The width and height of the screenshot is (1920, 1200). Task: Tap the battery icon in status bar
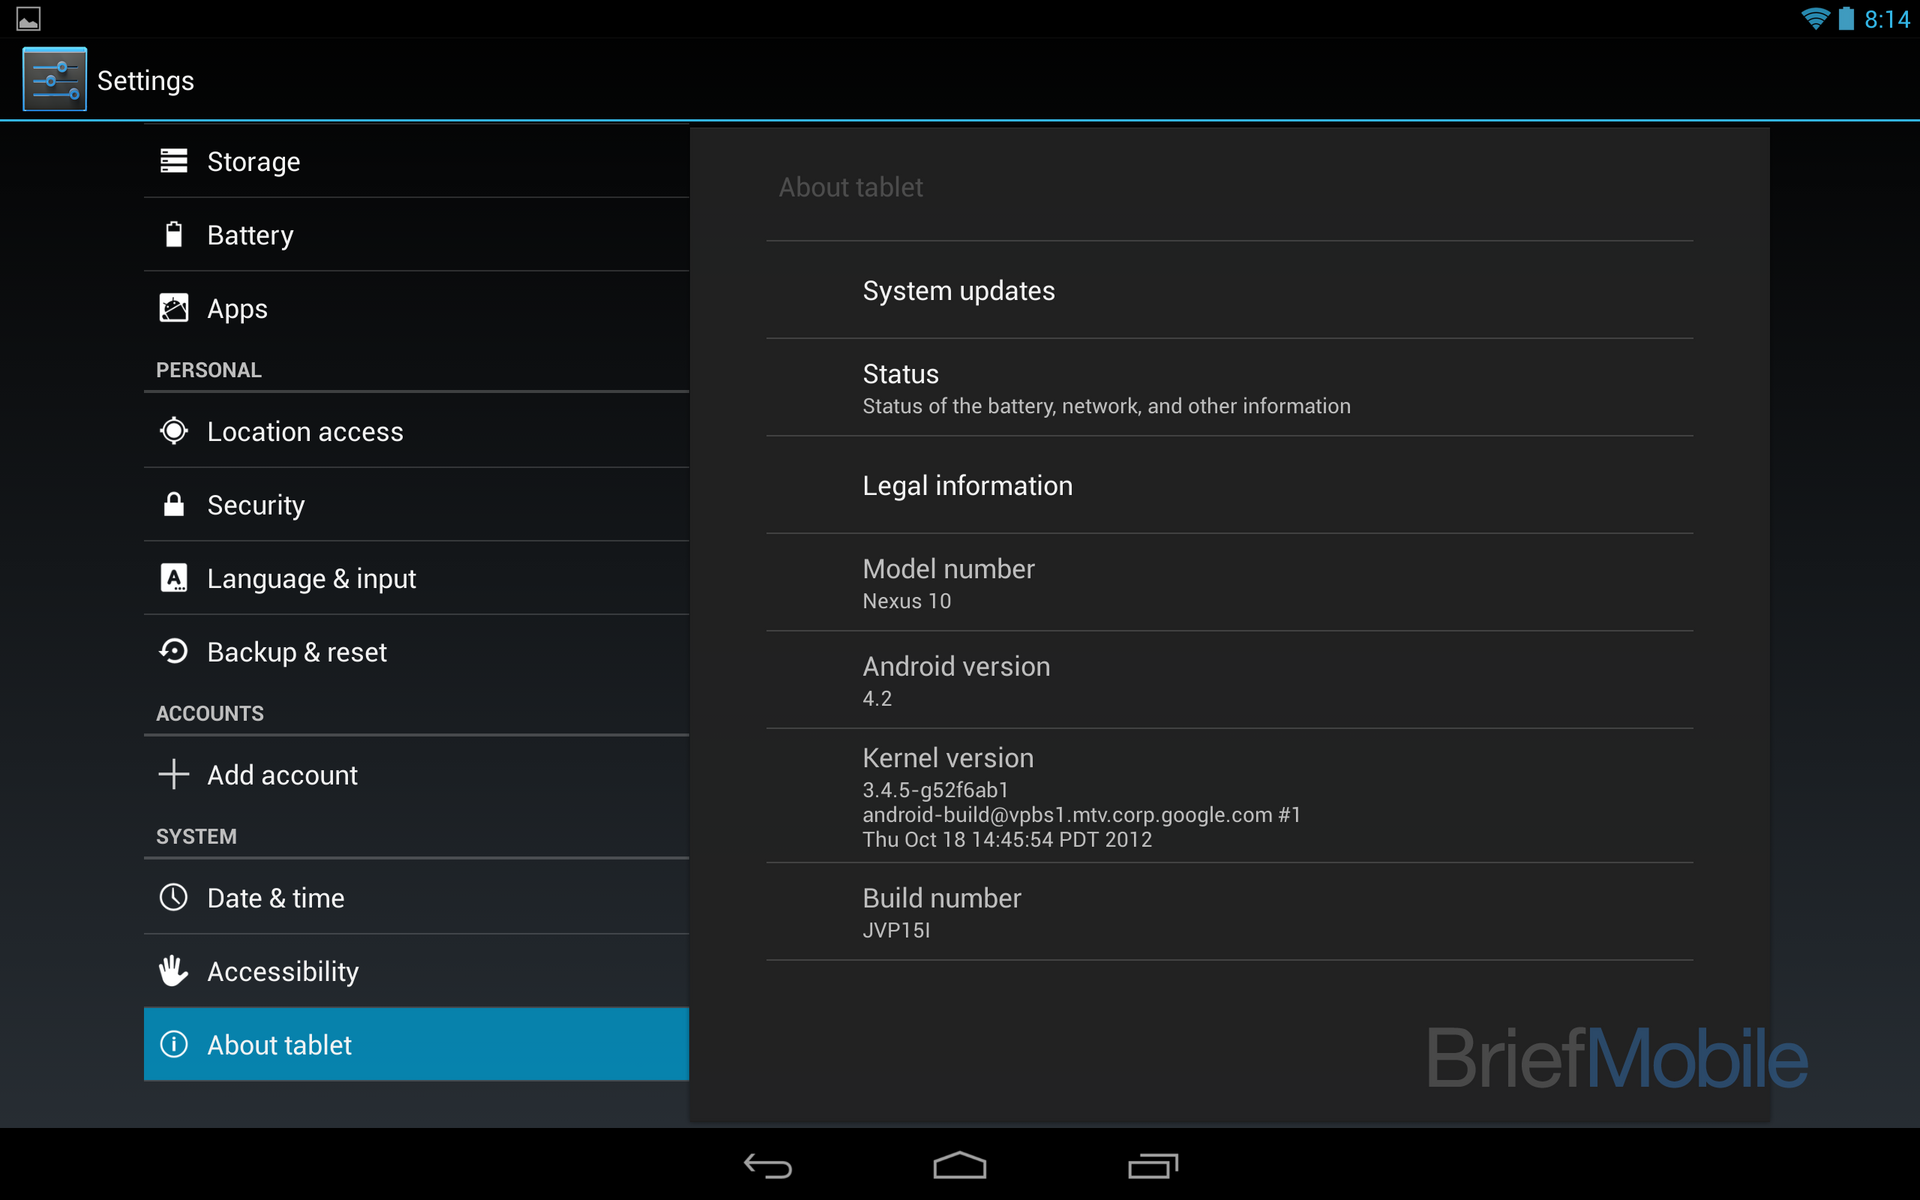tap(1850, 18)
